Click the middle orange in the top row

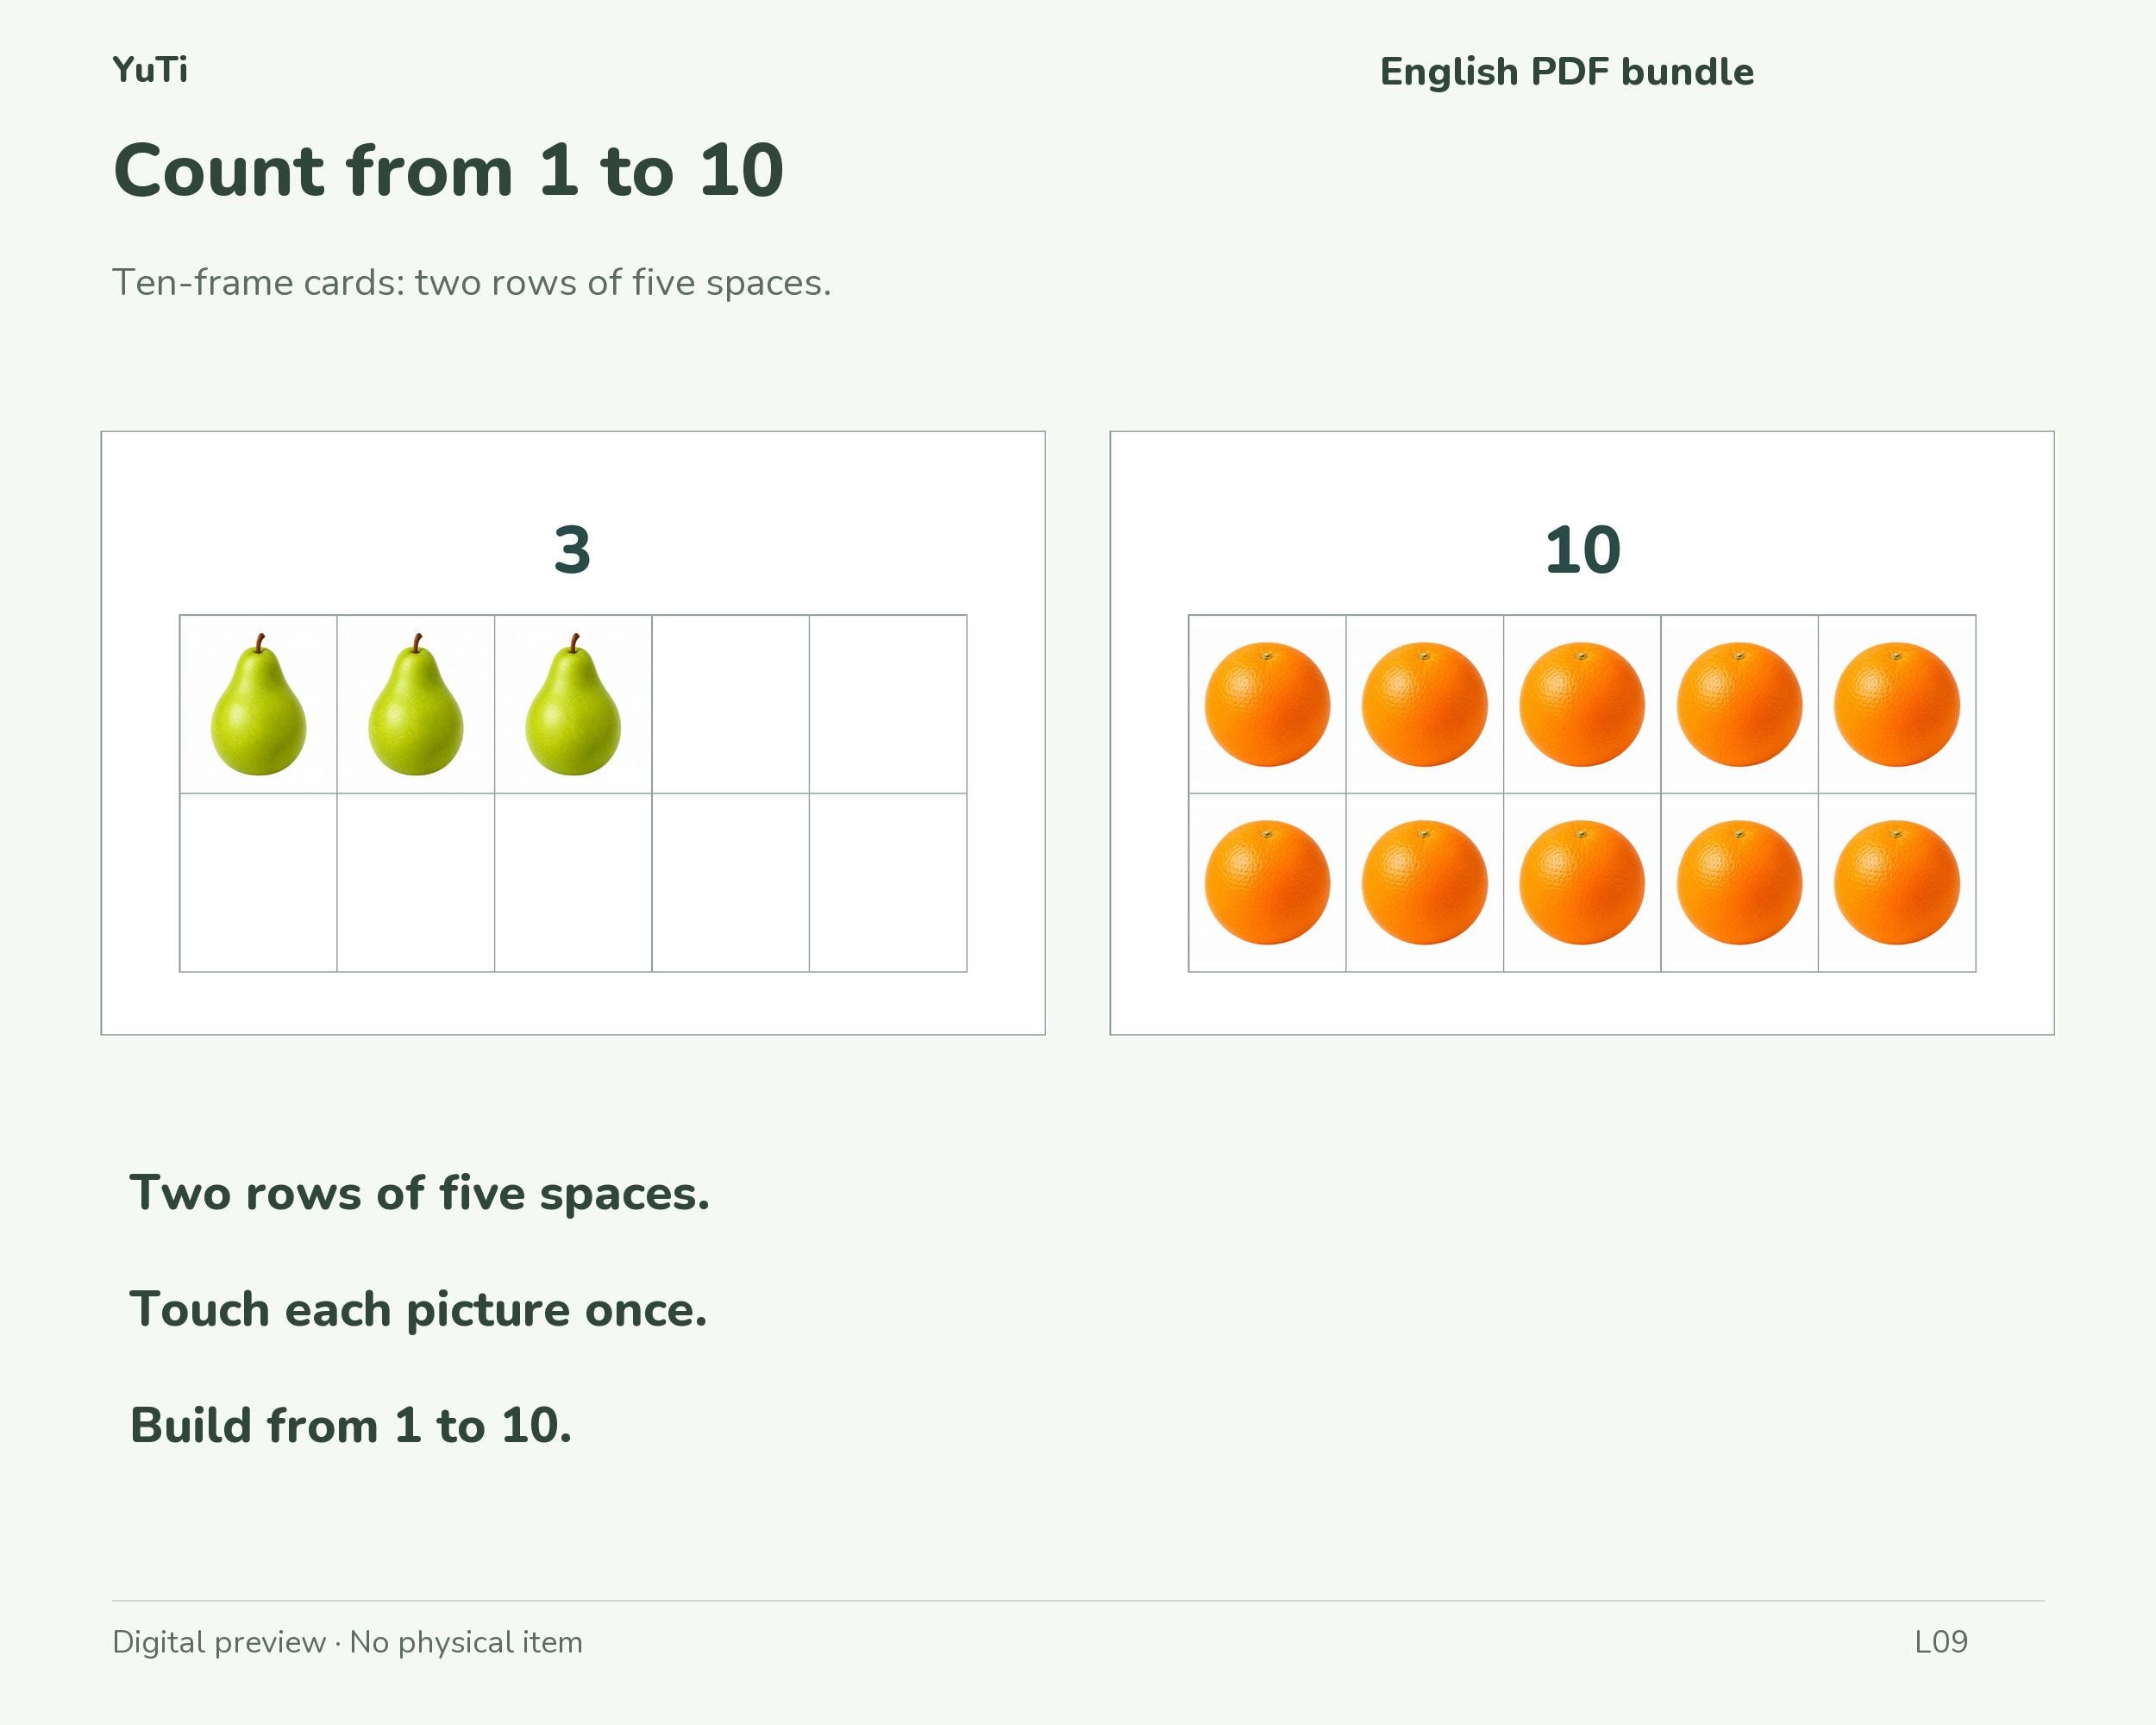1582,704
